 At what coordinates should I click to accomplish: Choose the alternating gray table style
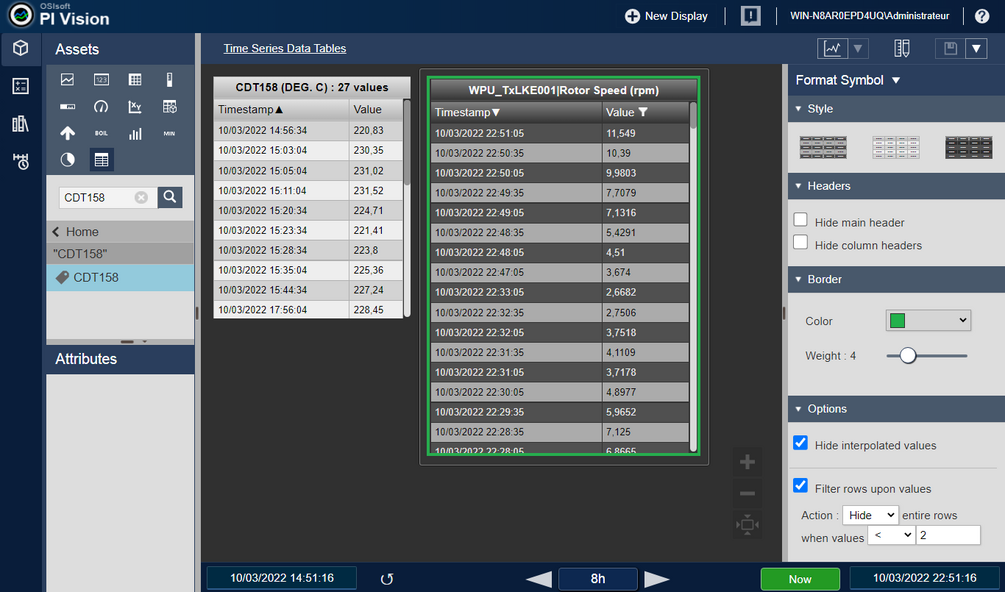tap(823, 147)
